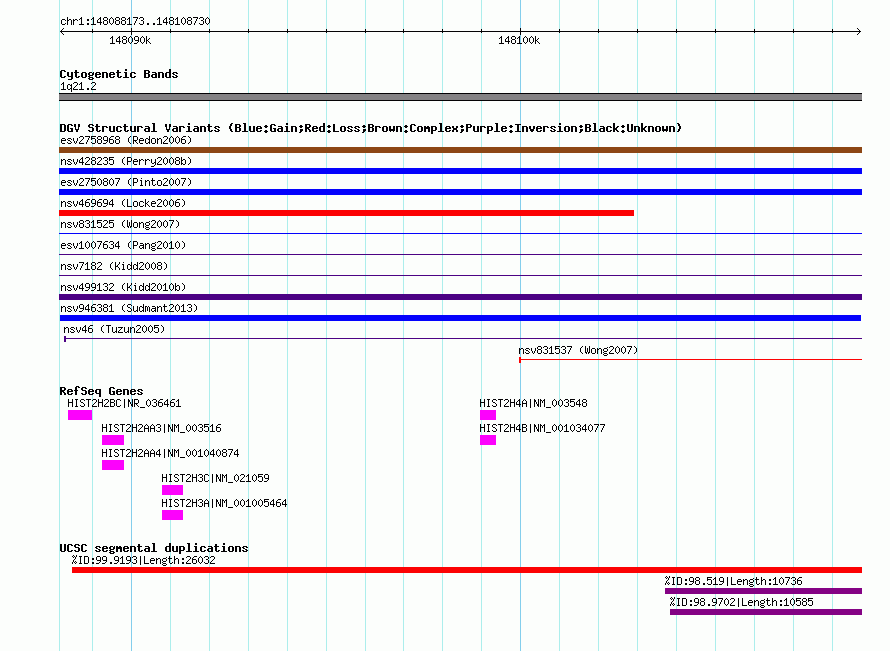Open the nsv946381 (Sudmant2013) label

pos(129,308)
